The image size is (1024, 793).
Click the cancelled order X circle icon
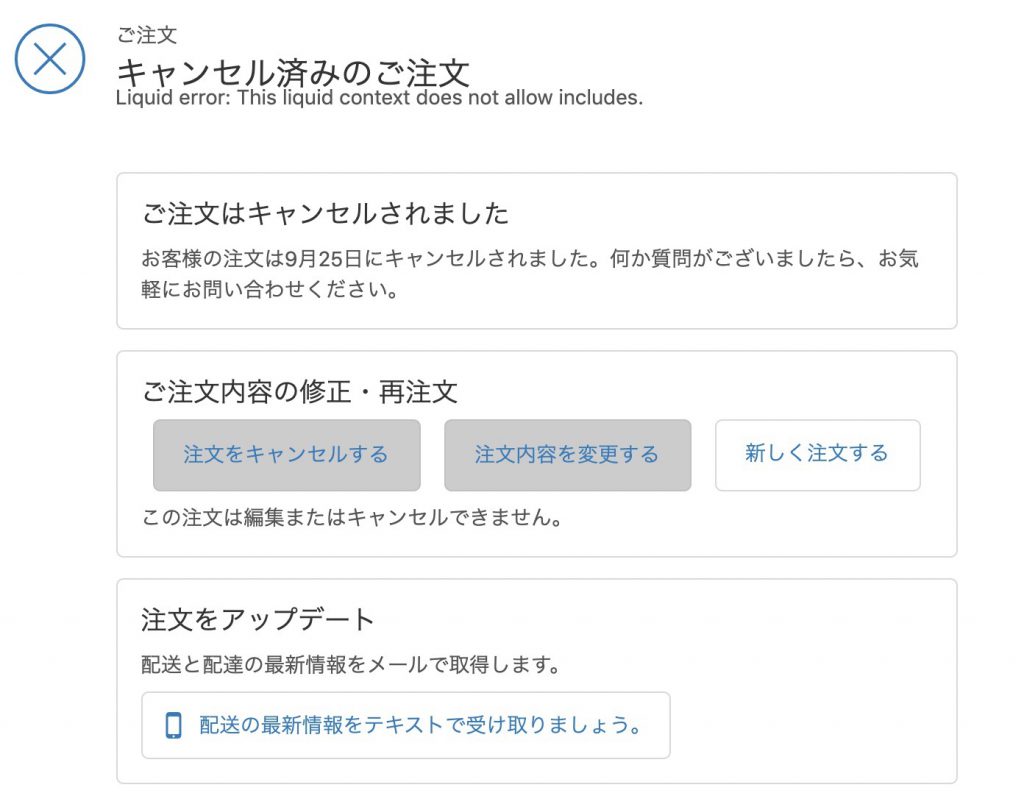tap(50, 59)
